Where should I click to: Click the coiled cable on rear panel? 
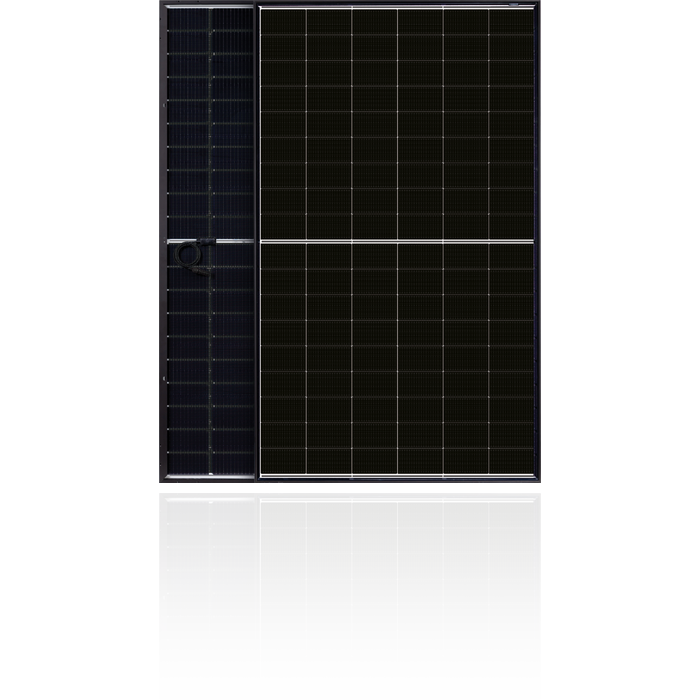tap(194, 256)
